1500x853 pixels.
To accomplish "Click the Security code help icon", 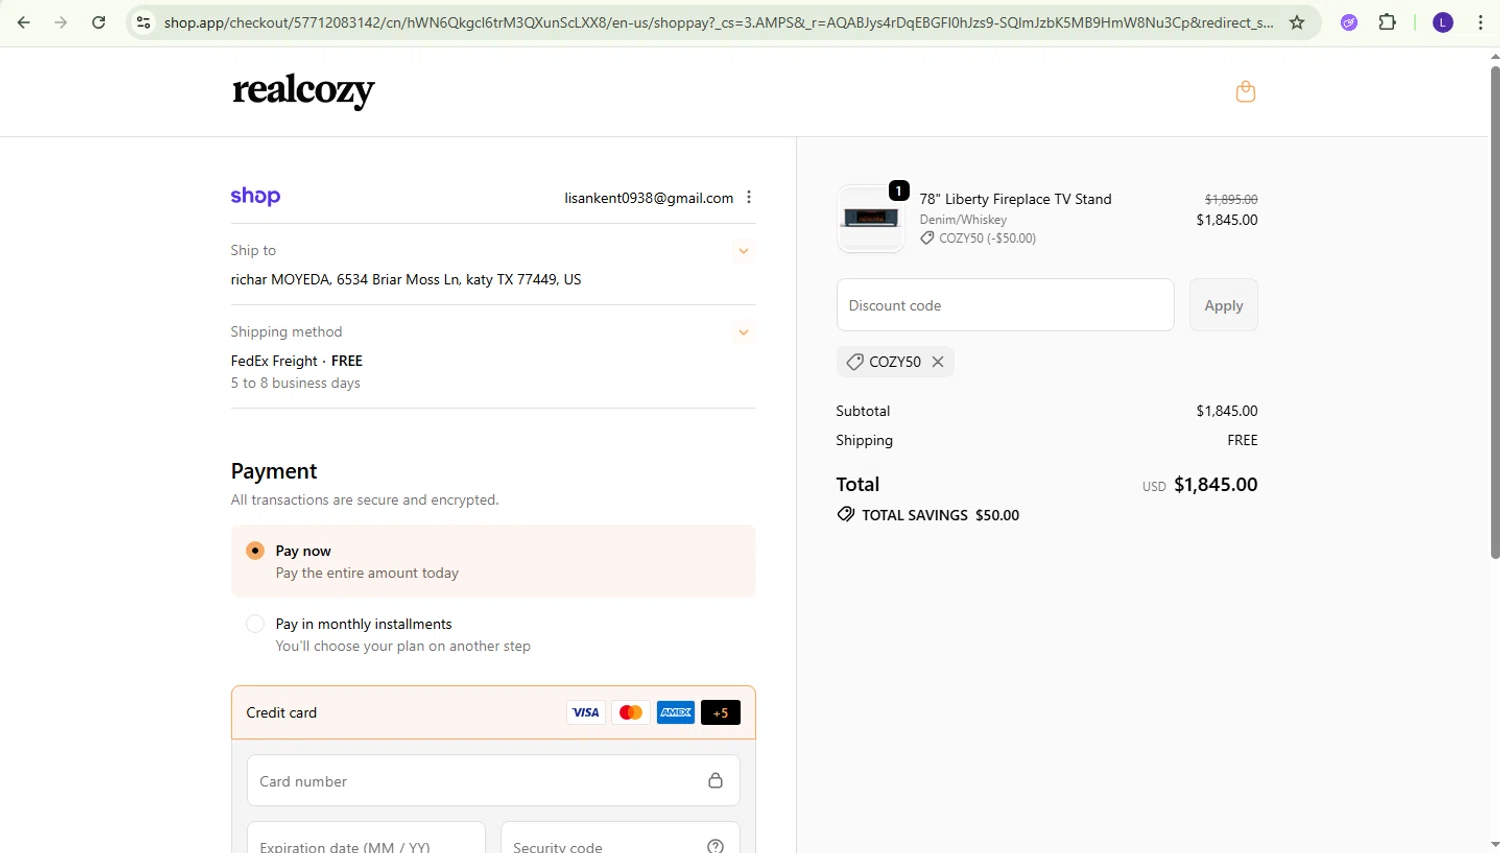I will click(715, 846).
